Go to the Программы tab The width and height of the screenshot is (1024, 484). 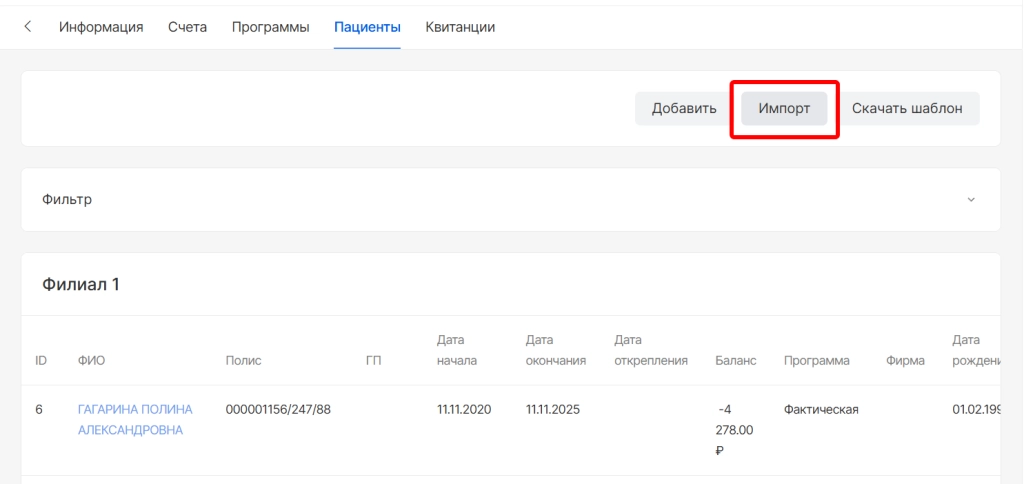click(x=270, y=27)
